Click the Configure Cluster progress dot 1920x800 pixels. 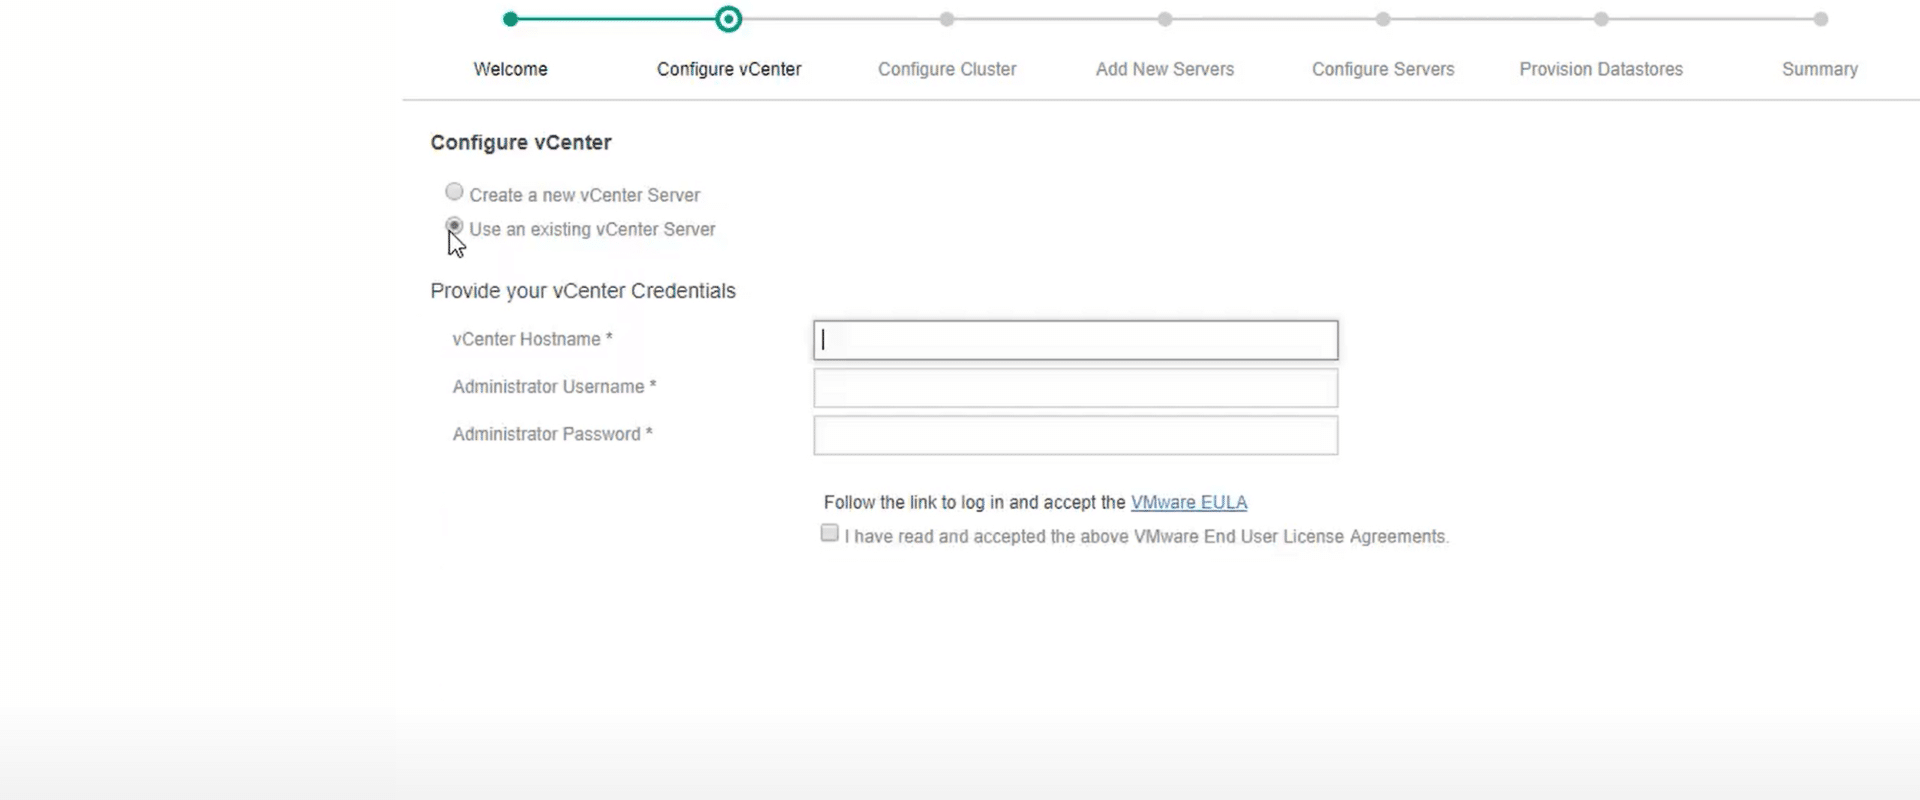click(947, 19)
